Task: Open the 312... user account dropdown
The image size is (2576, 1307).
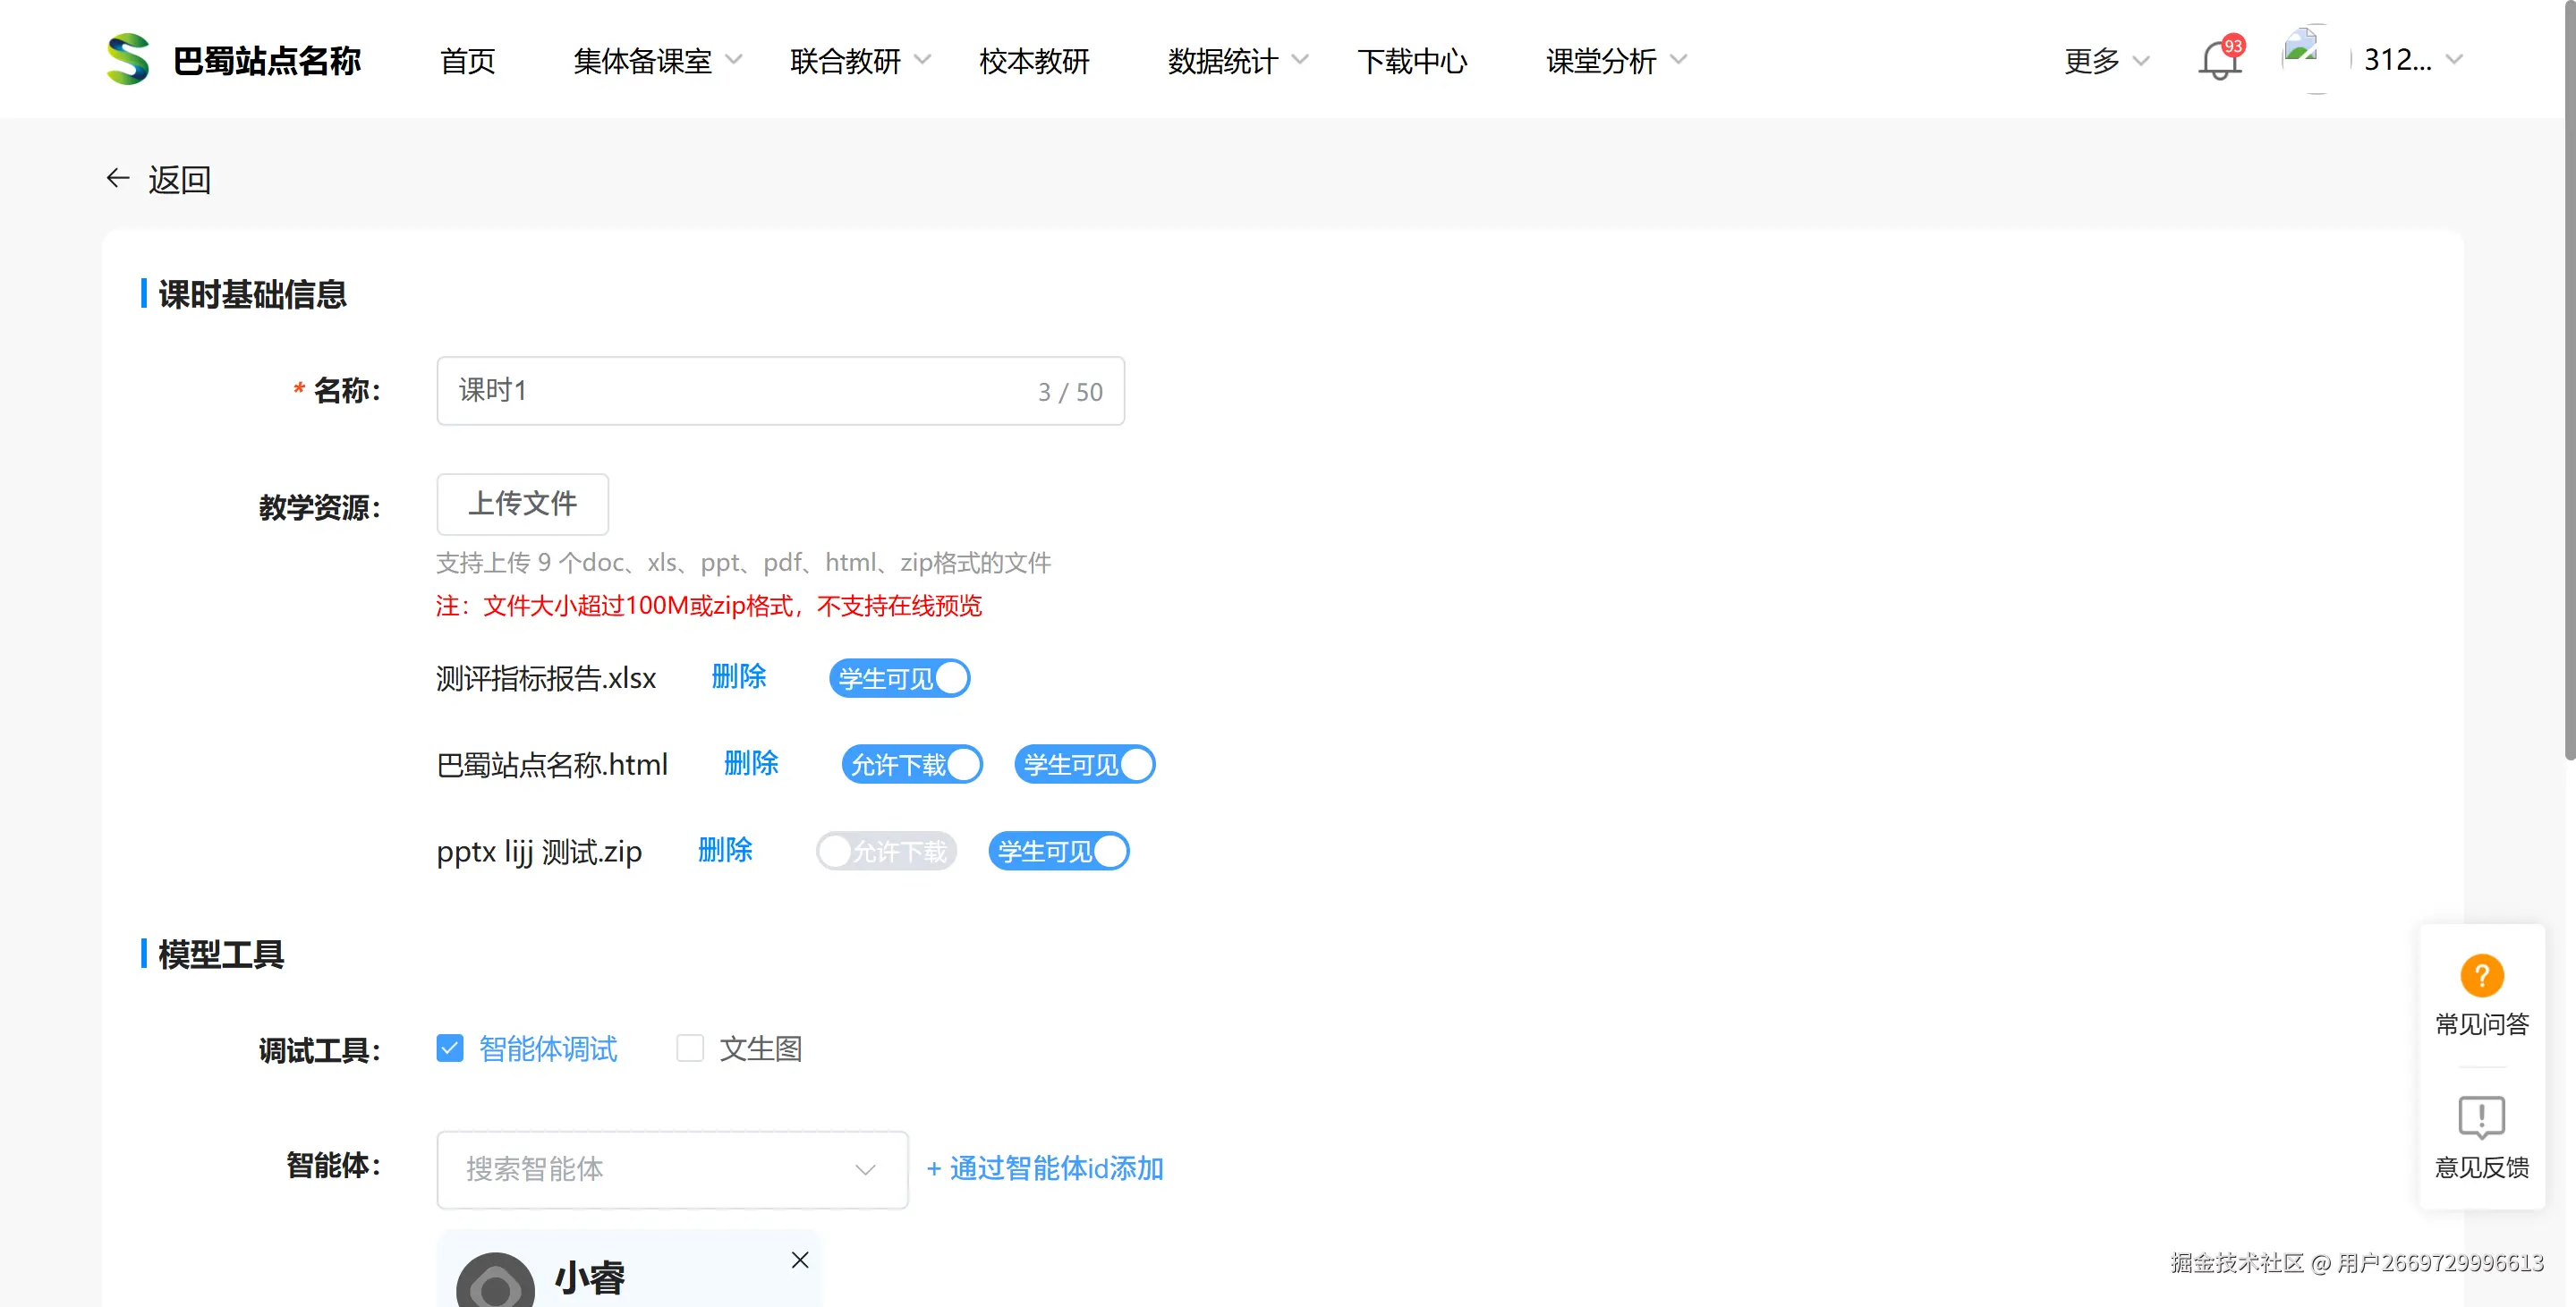Action: [2412, 60]
